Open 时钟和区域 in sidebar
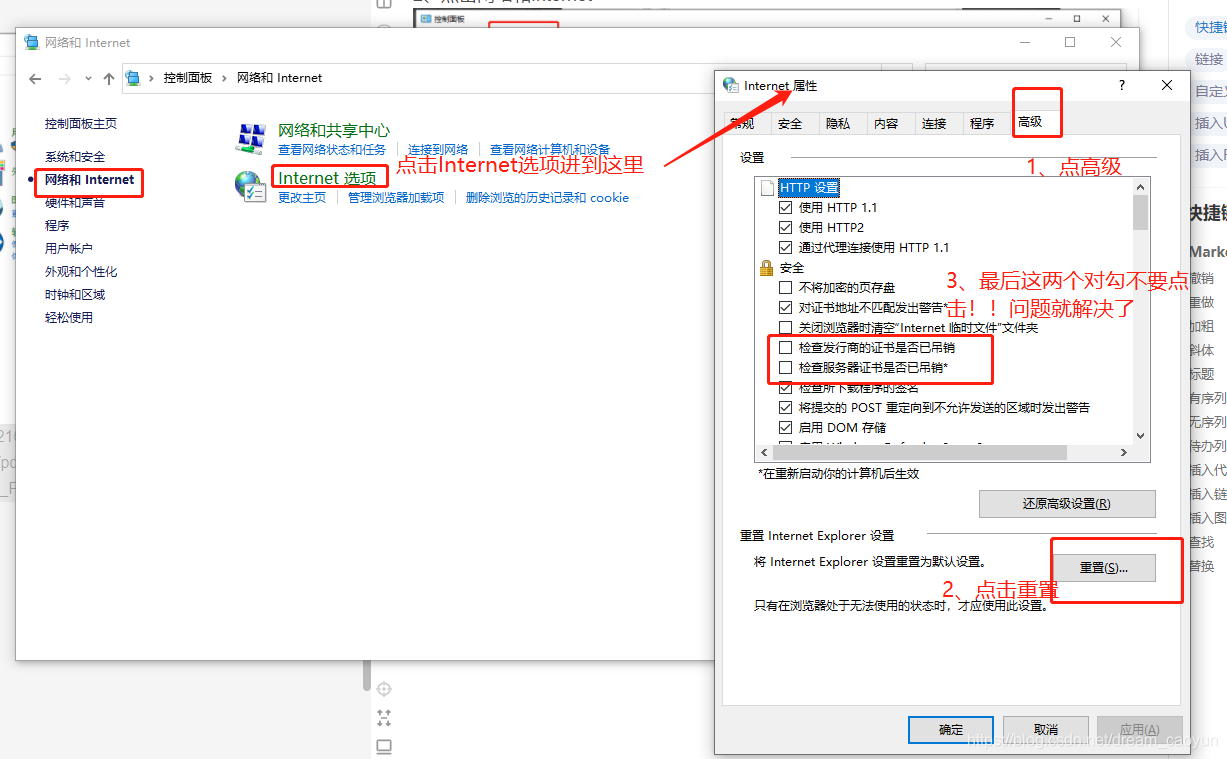This screenshot has height=759, width=1227. 75,295
